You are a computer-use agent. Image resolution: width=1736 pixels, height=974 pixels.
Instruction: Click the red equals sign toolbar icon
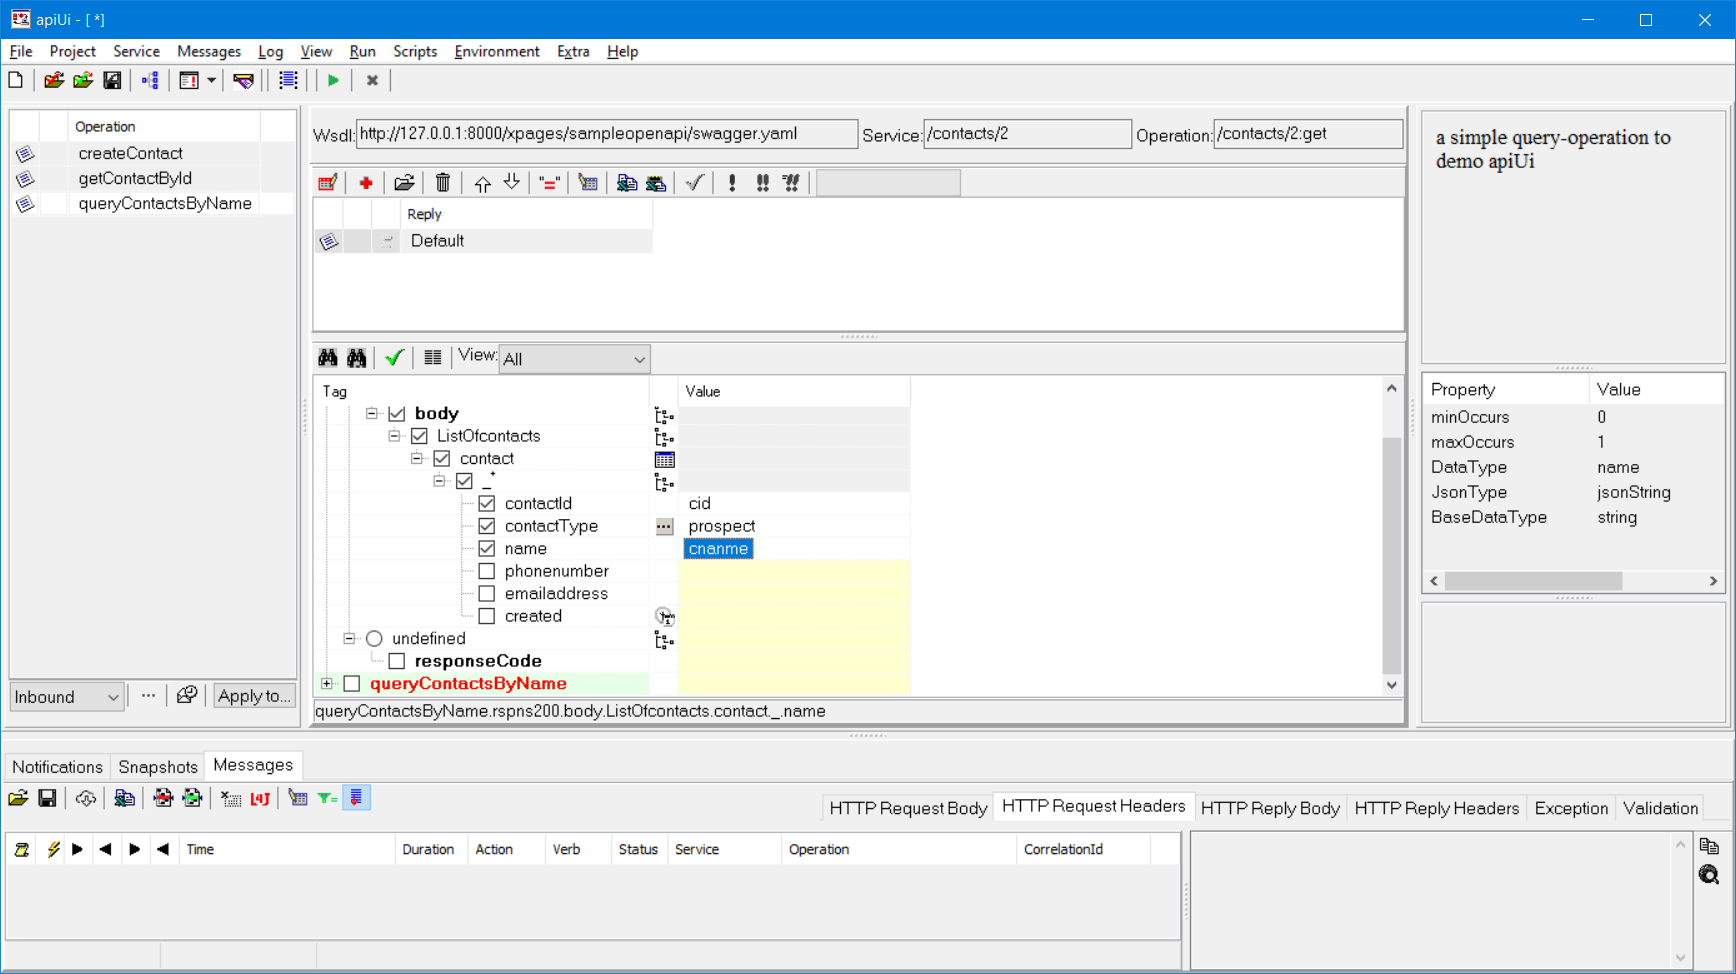549,183
